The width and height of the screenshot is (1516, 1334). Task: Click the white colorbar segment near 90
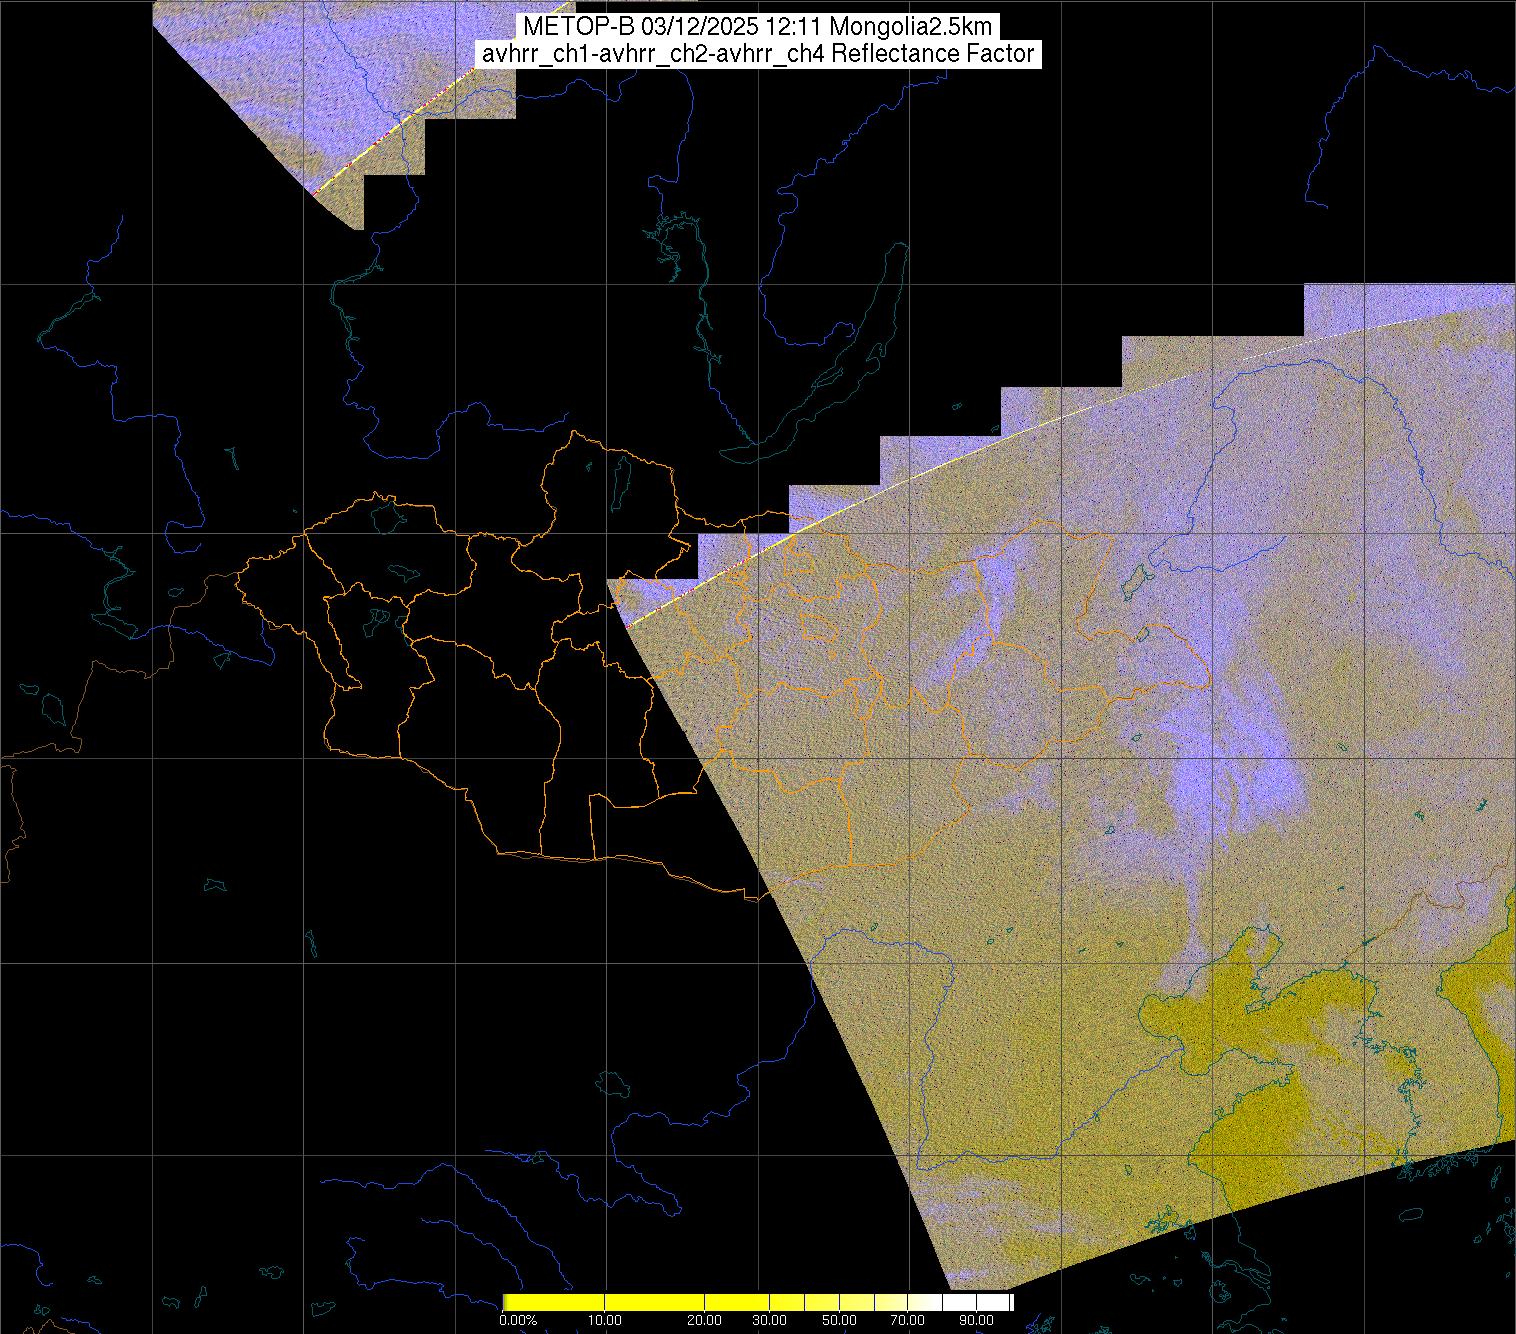pyautogui.click(x=985, y=1302)
